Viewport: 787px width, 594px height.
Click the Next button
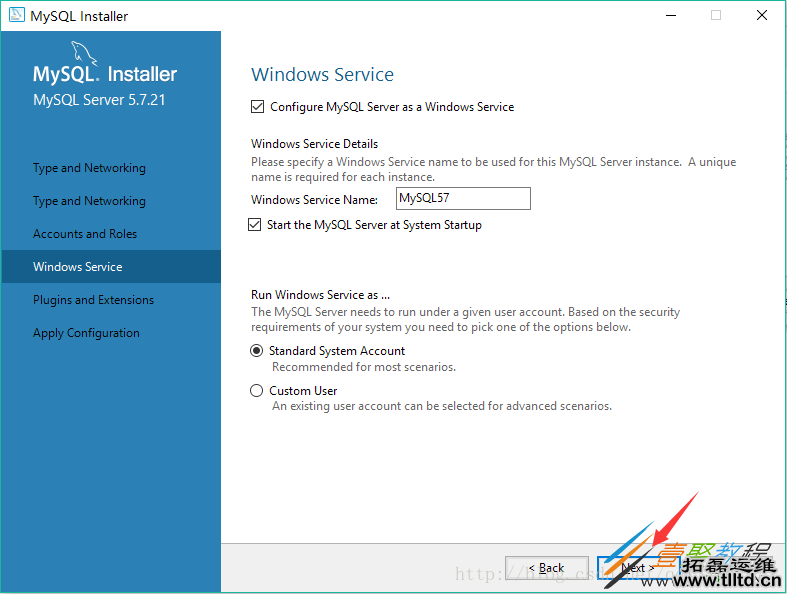pos(638,568)
